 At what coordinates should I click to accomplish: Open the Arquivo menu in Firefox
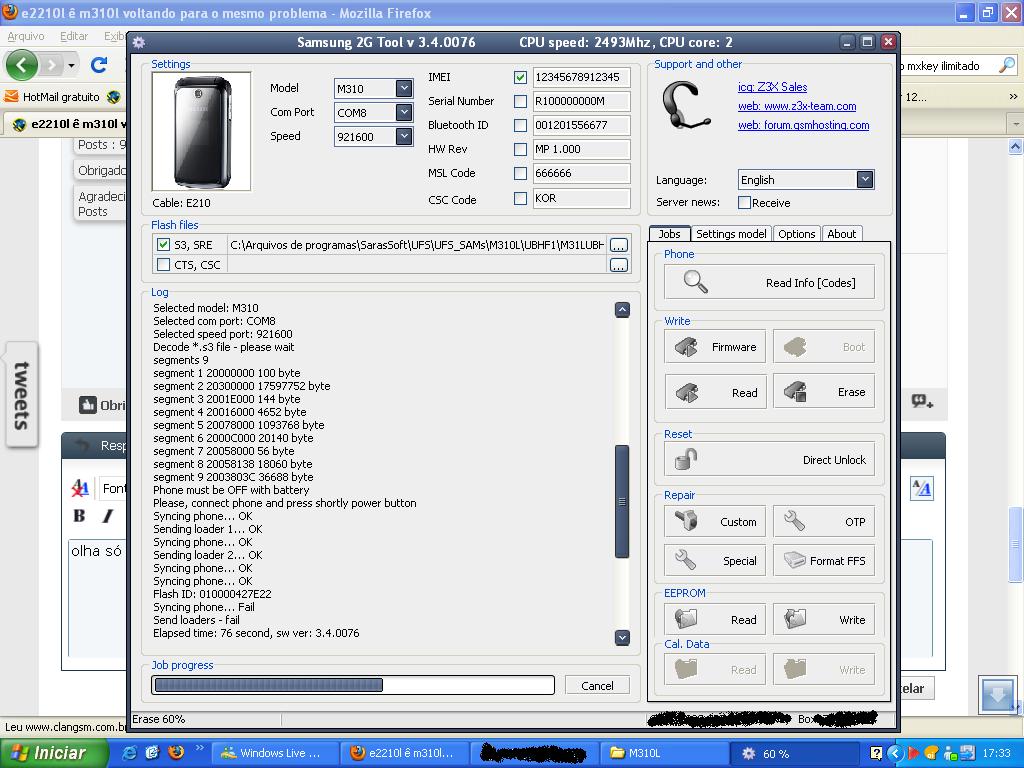pos(26,37)
